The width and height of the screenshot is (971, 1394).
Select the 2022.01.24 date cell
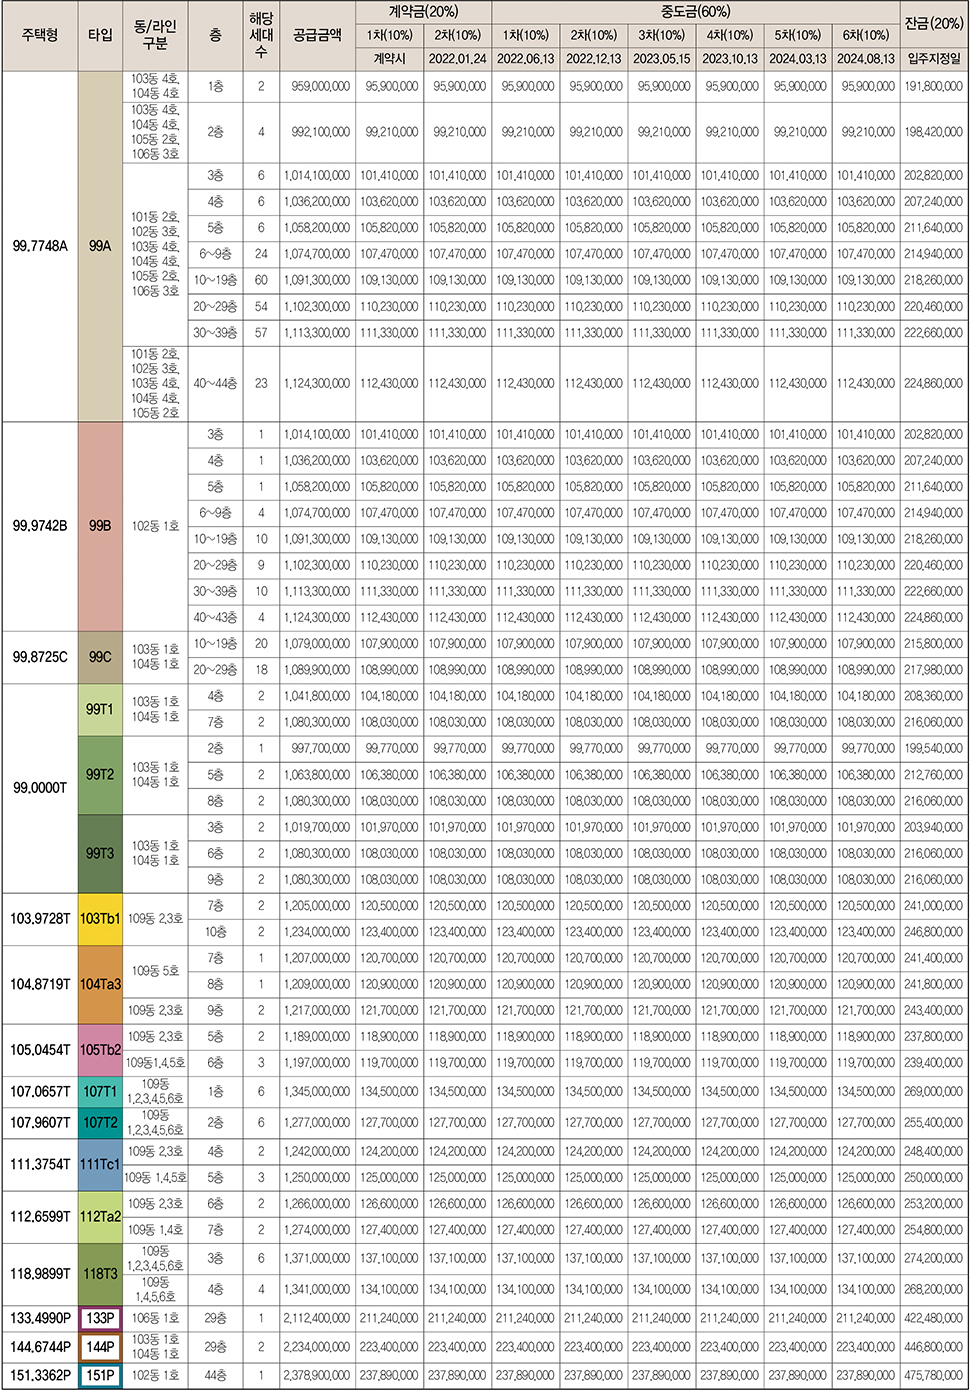click(458, 59)
